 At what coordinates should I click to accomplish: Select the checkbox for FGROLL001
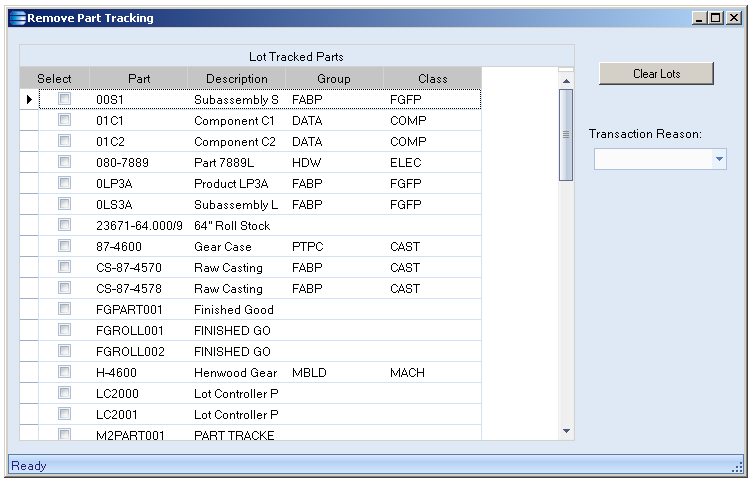[x=64, y=330]
